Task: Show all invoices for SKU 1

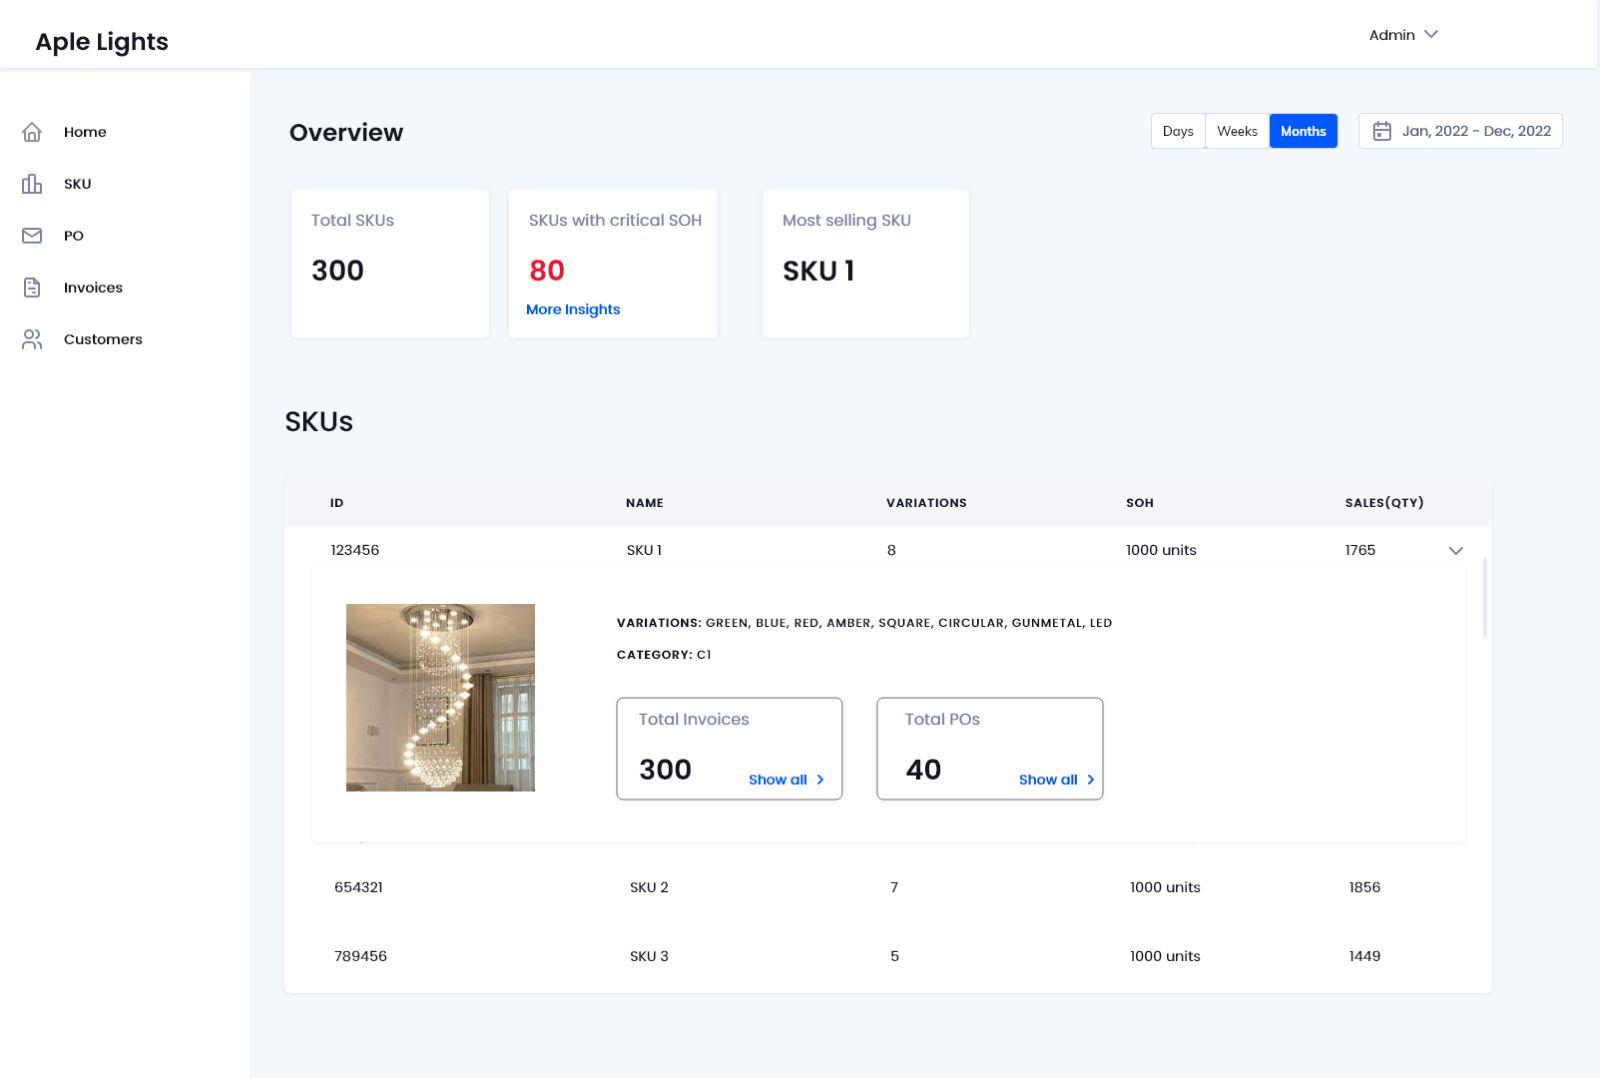Action: point(777,780)
